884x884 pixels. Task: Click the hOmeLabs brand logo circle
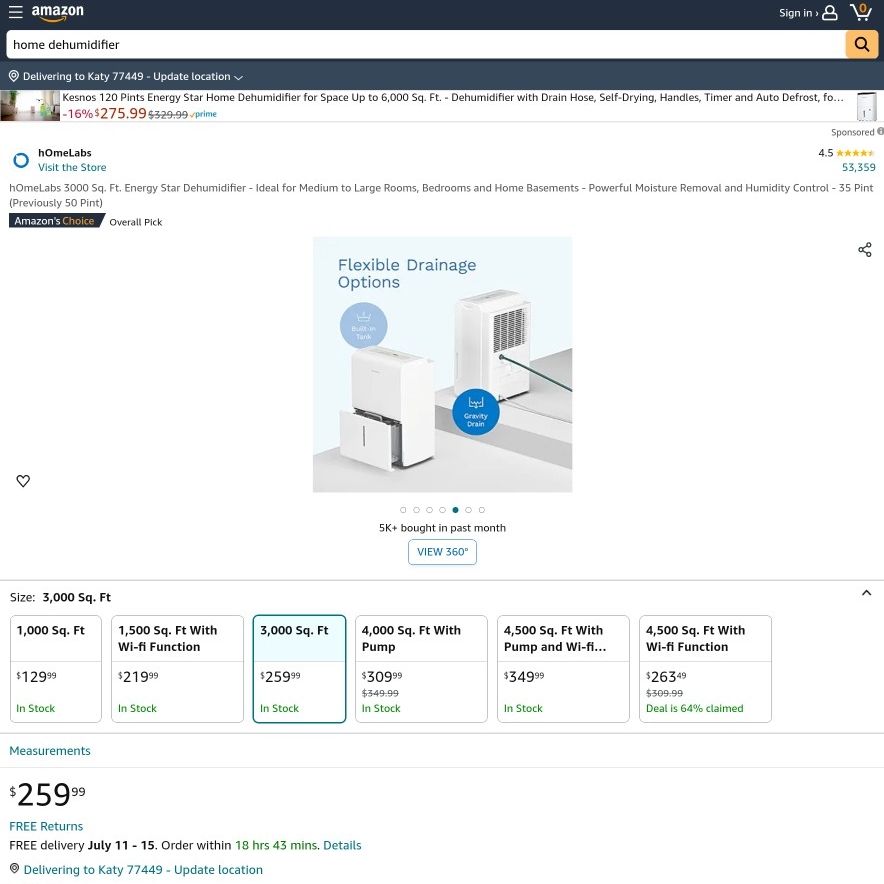coord(21,160)
